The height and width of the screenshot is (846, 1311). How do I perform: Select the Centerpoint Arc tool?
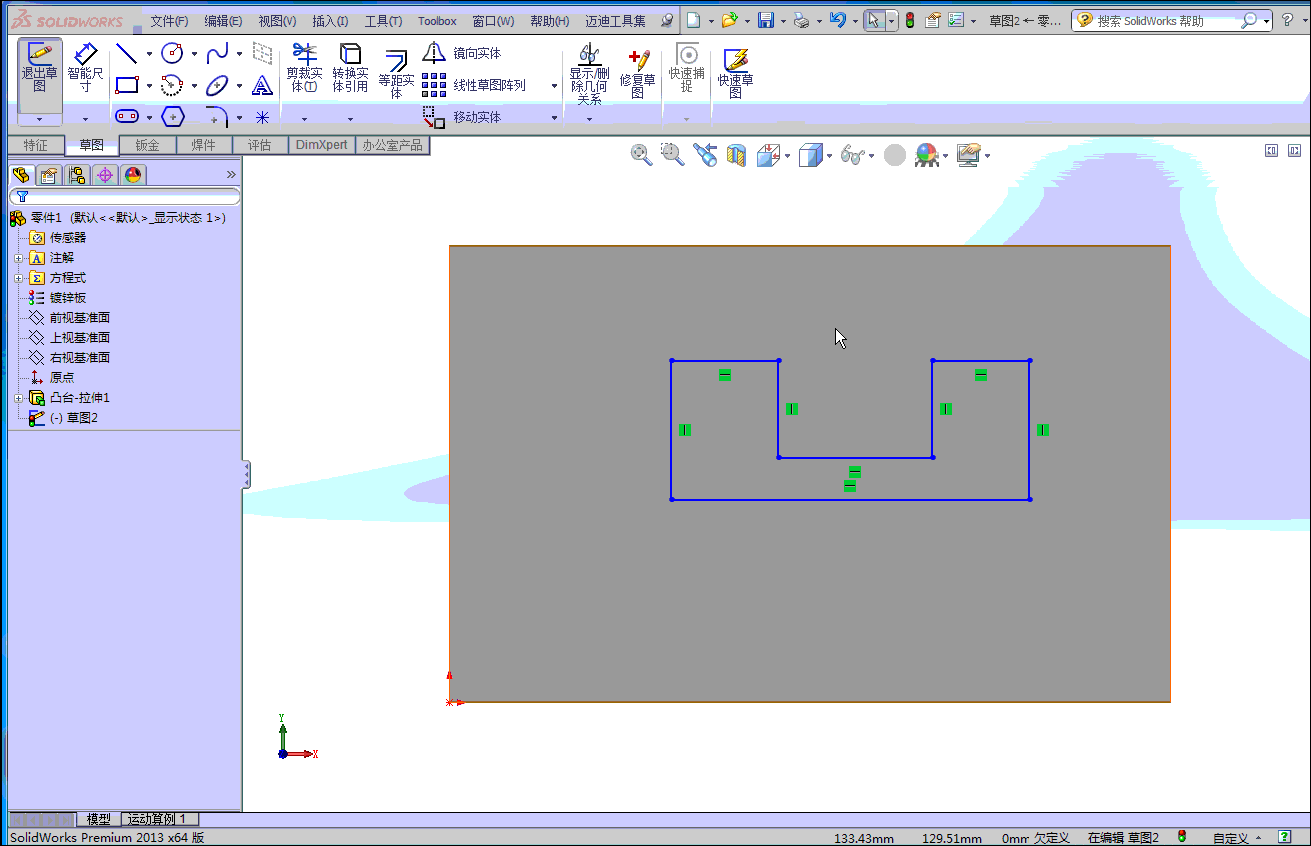(x=172, y=85)
